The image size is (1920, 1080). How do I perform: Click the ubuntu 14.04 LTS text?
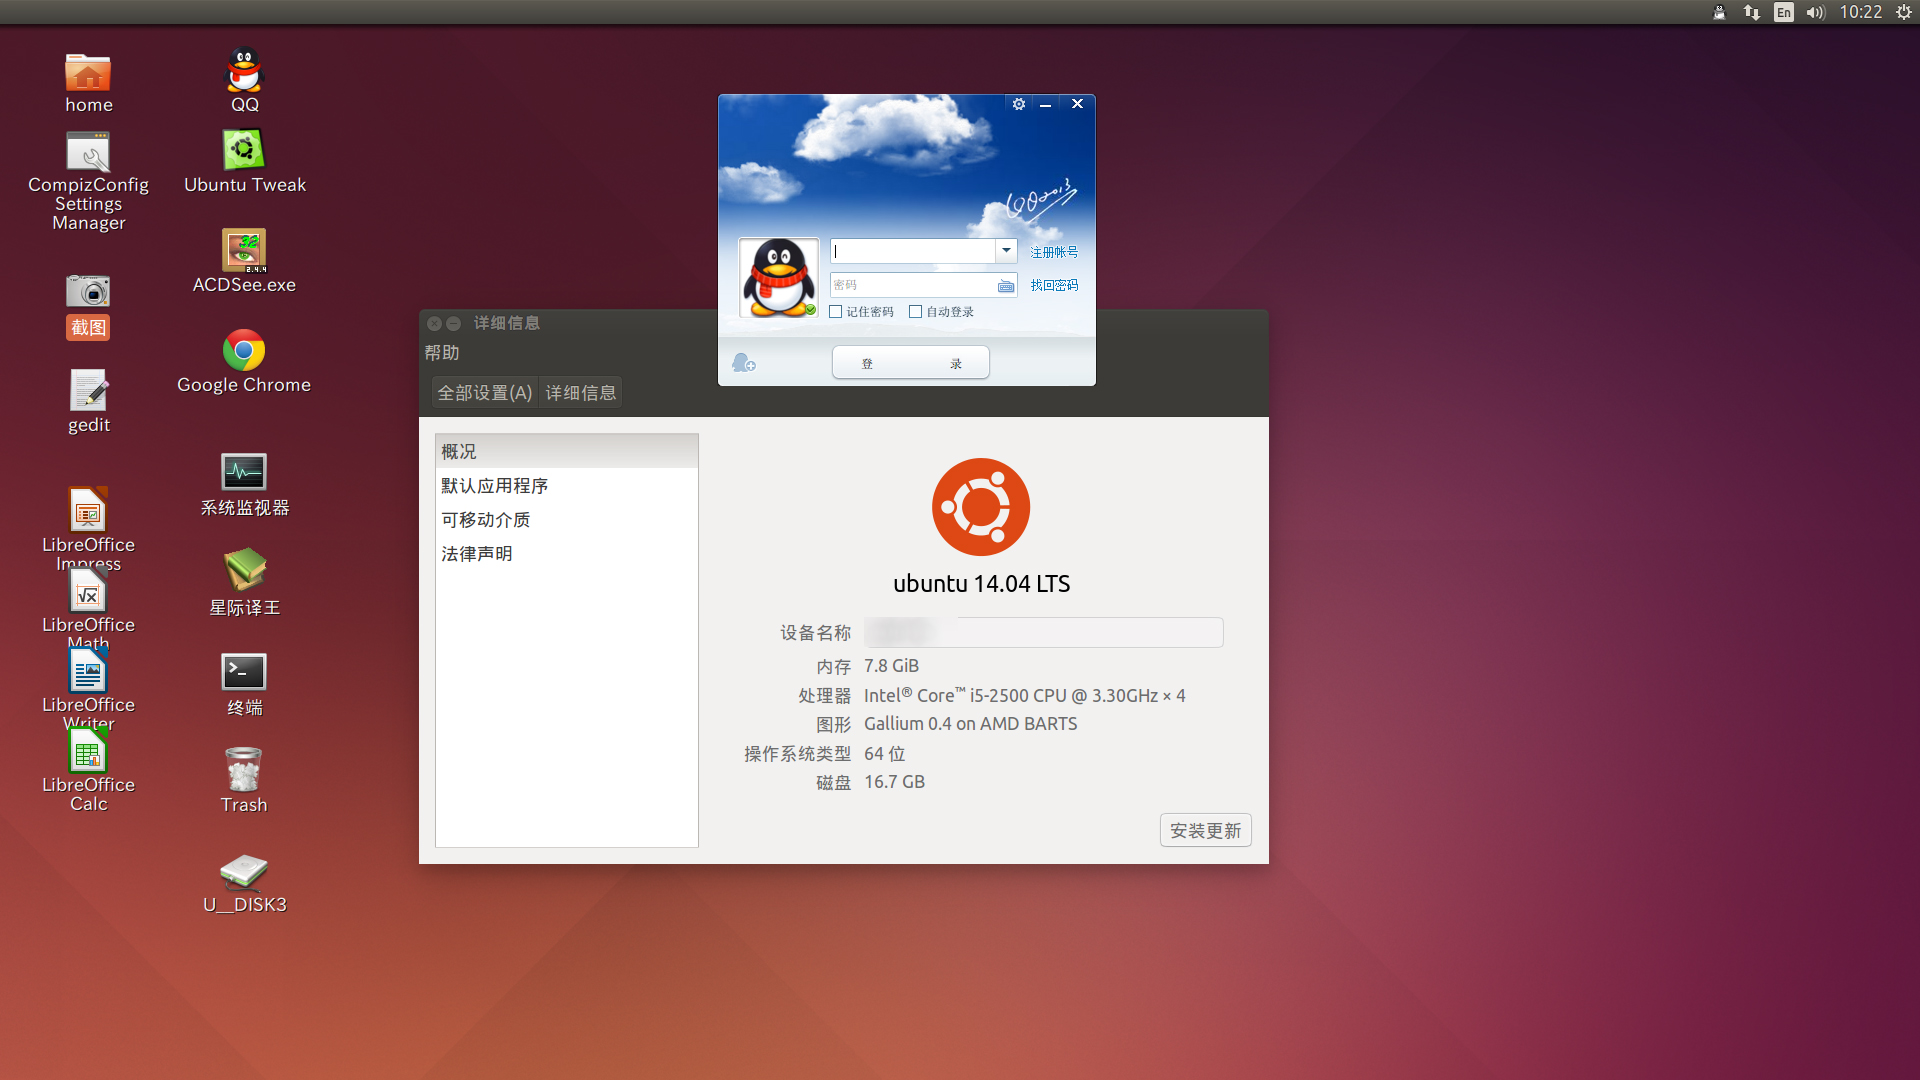click(x=981, y=584)
